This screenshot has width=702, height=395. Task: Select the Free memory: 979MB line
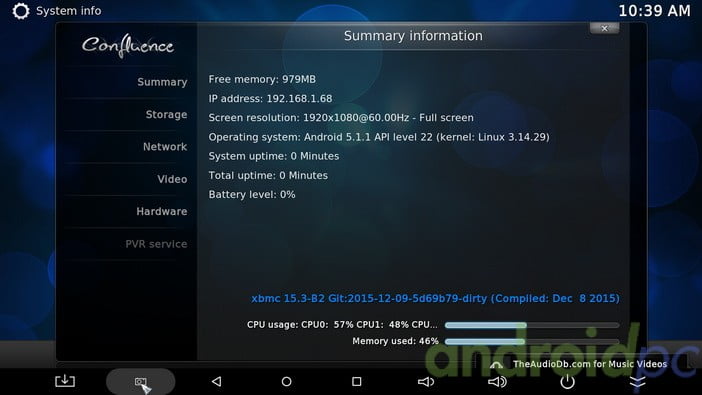(262, 79)
